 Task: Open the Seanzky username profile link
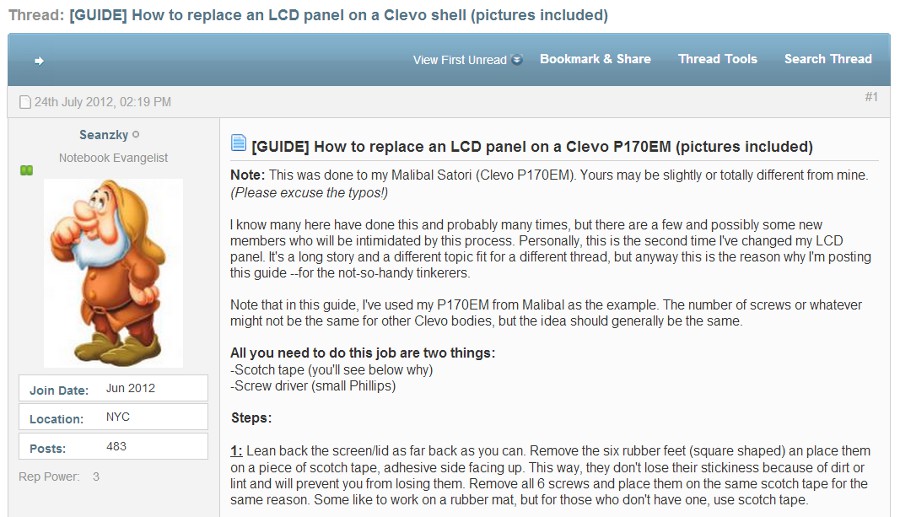pyautogui.click(x=104, y=135)
